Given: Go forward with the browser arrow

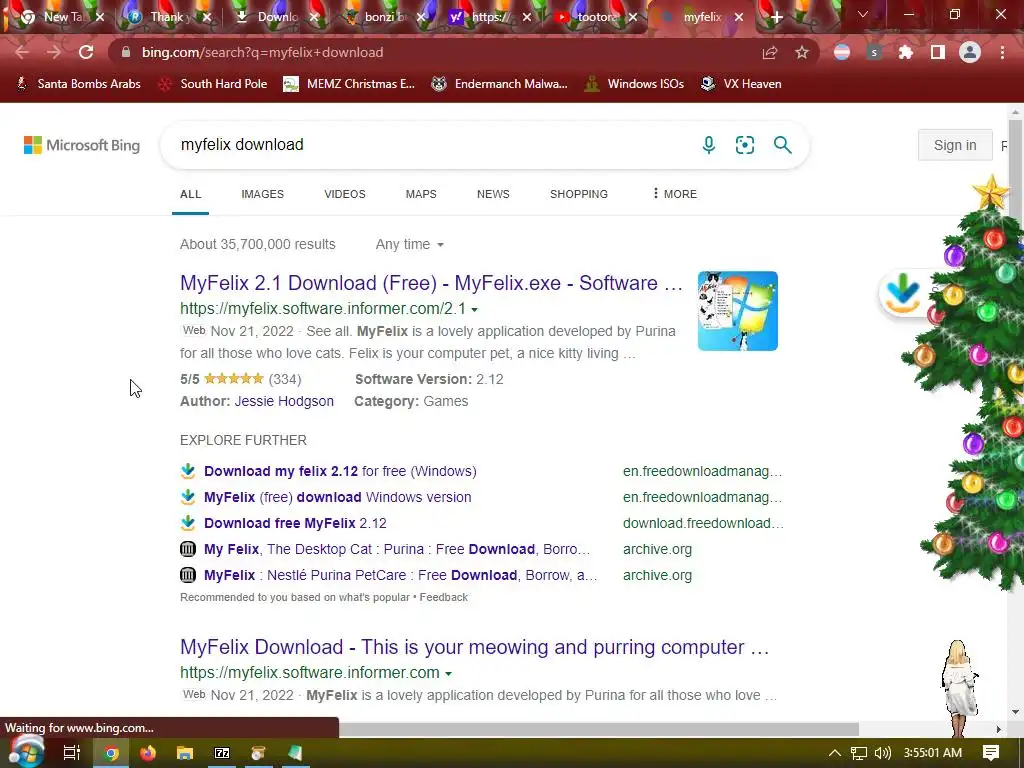Looking at the screenshot, I should click(54, 52).
